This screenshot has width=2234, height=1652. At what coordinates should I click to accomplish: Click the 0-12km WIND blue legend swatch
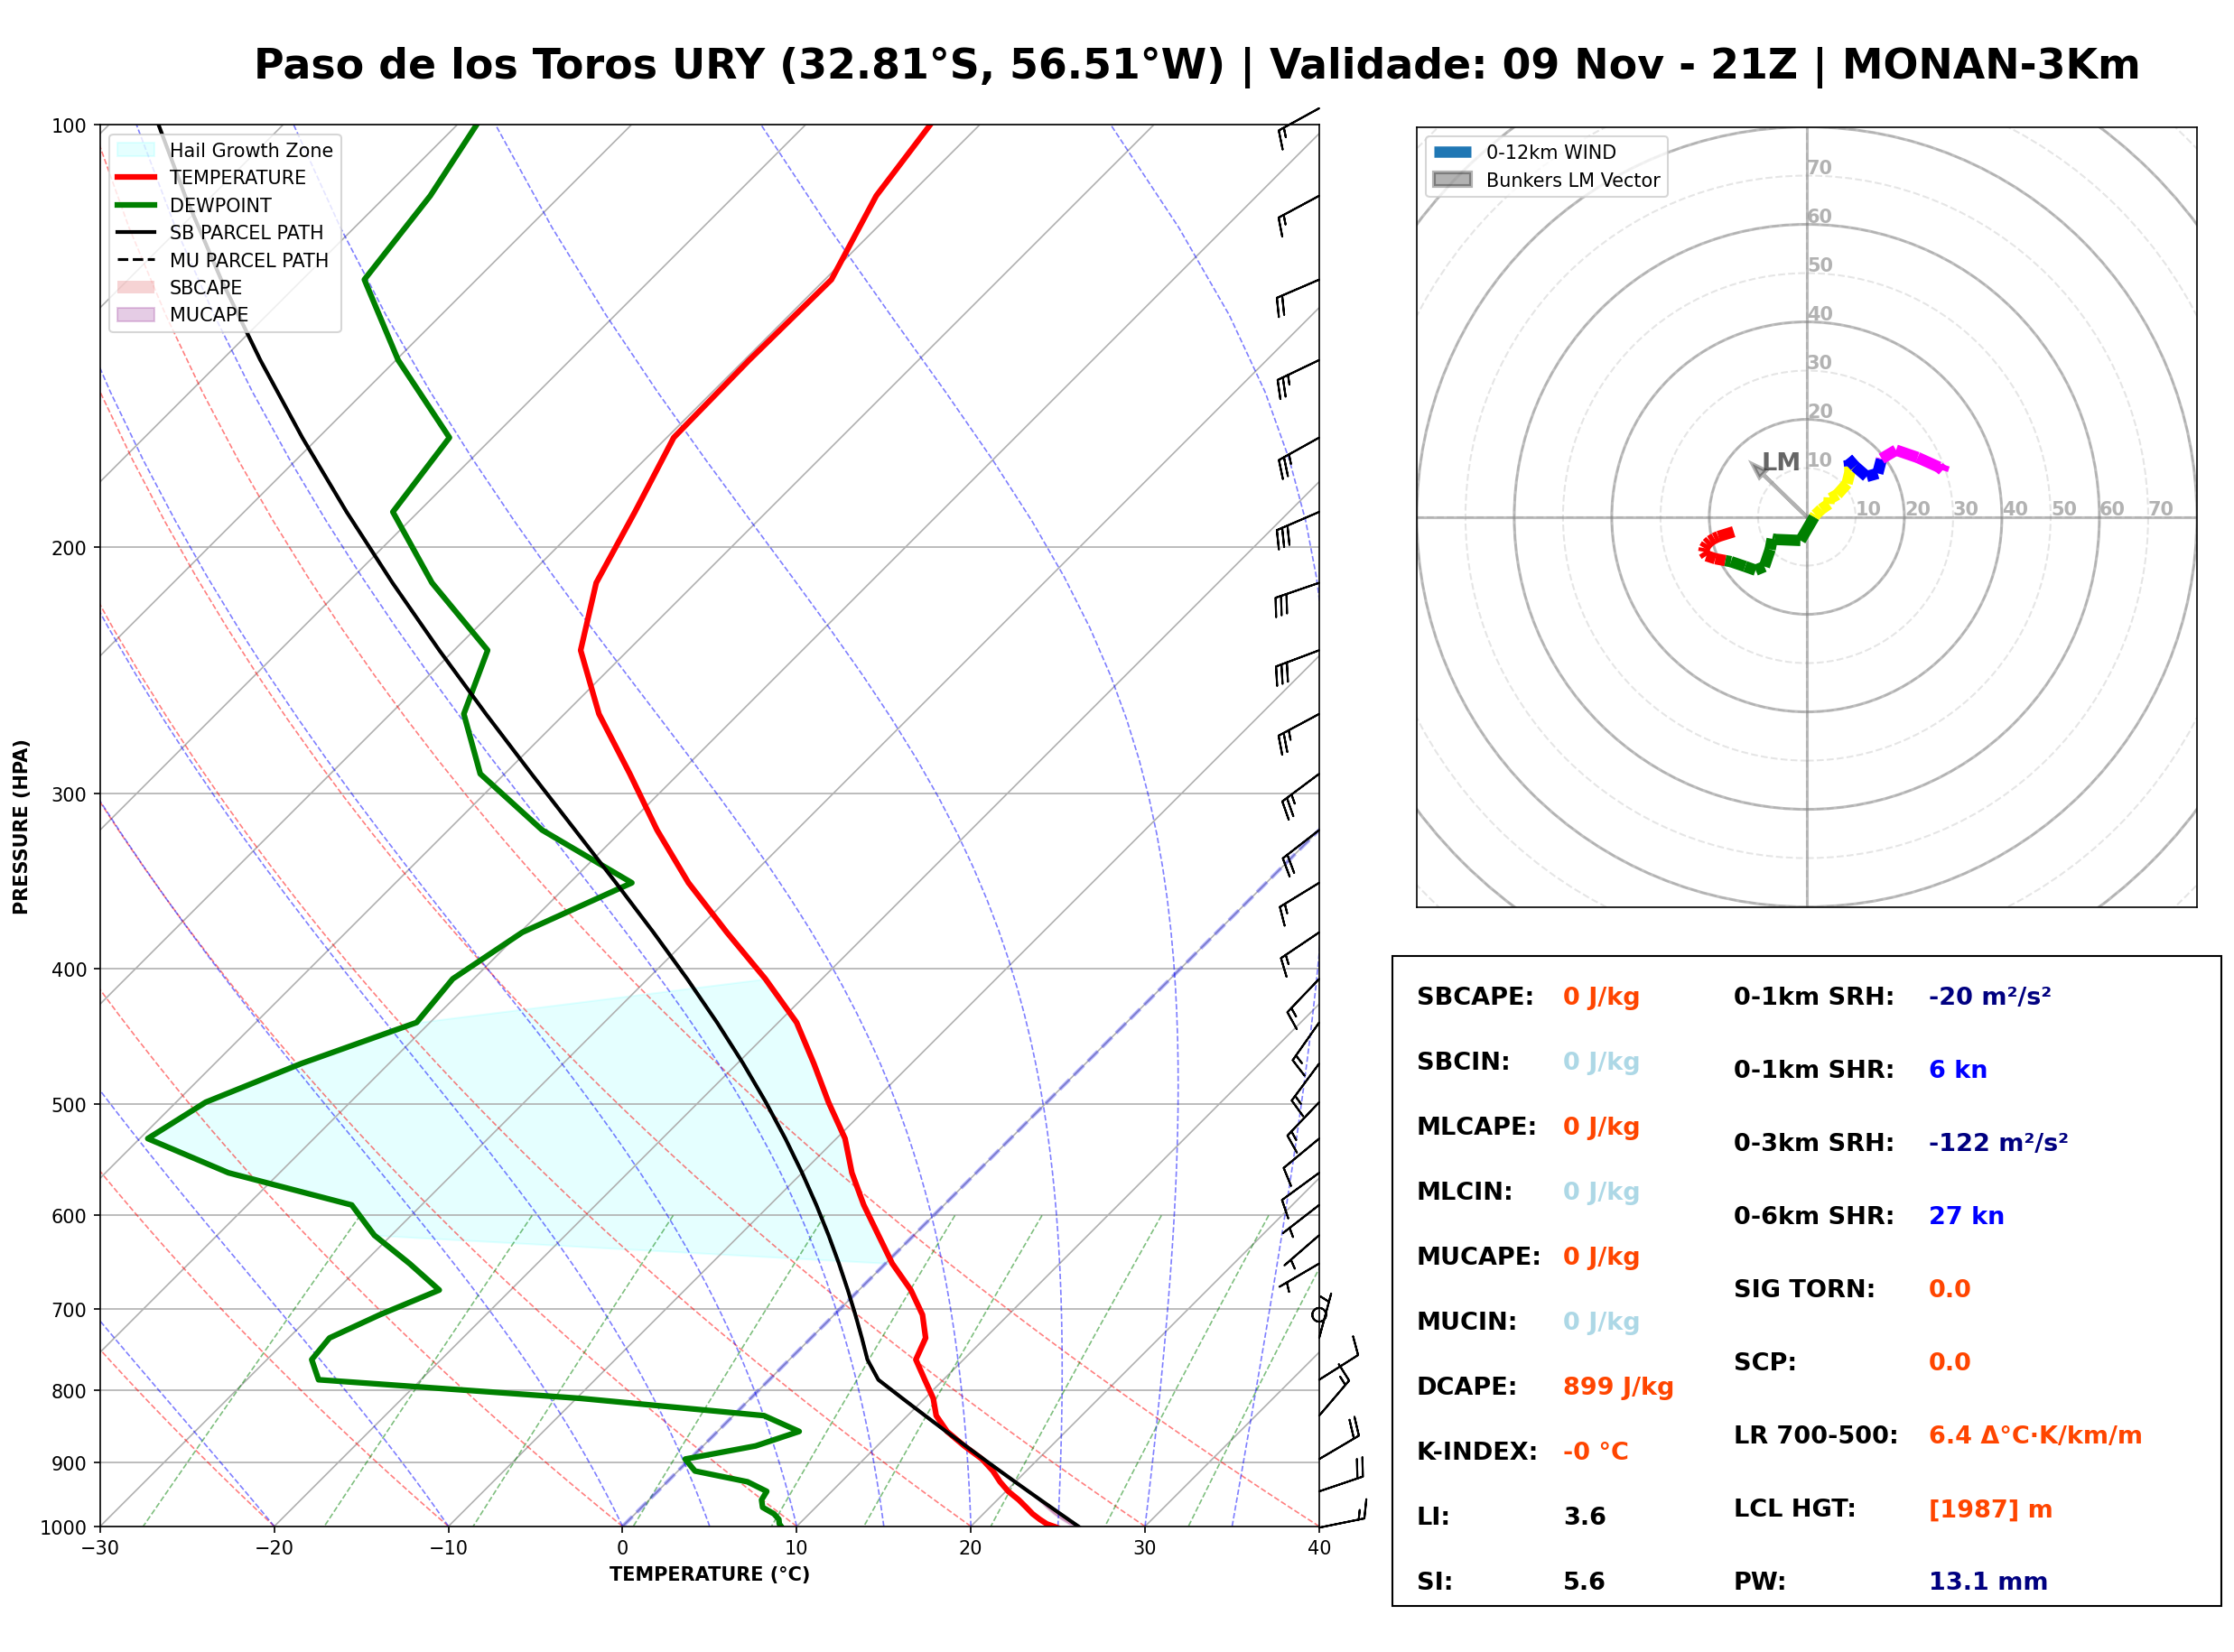tap(1452, 152)
